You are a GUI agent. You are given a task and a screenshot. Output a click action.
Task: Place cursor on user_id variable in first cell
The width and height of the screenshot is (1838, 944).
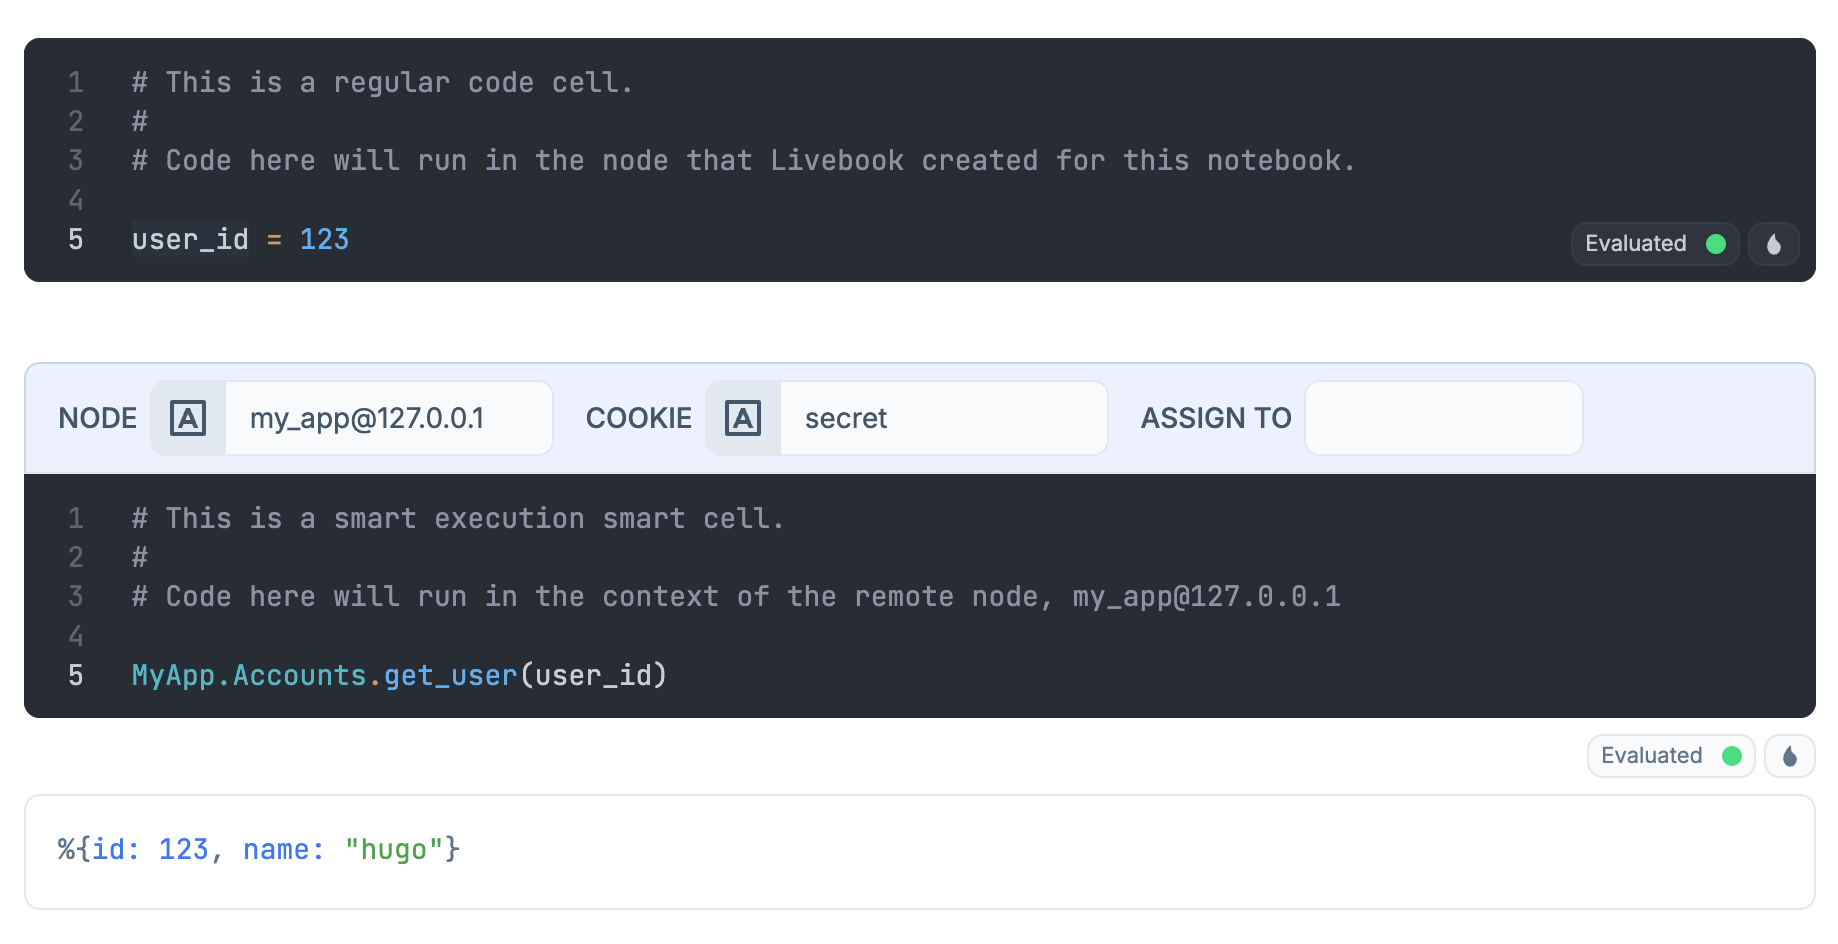tap(190, 240)
